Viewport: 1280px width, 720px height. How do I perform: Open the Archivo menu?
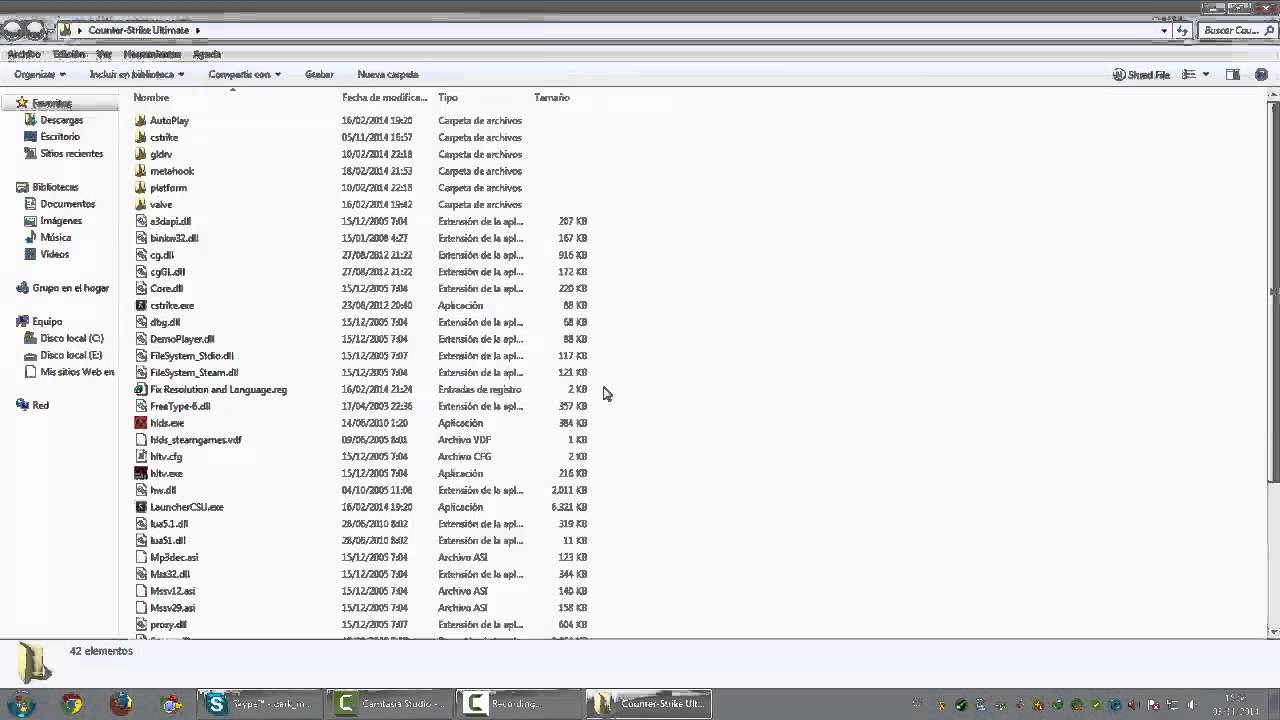(x=24, y=54)
